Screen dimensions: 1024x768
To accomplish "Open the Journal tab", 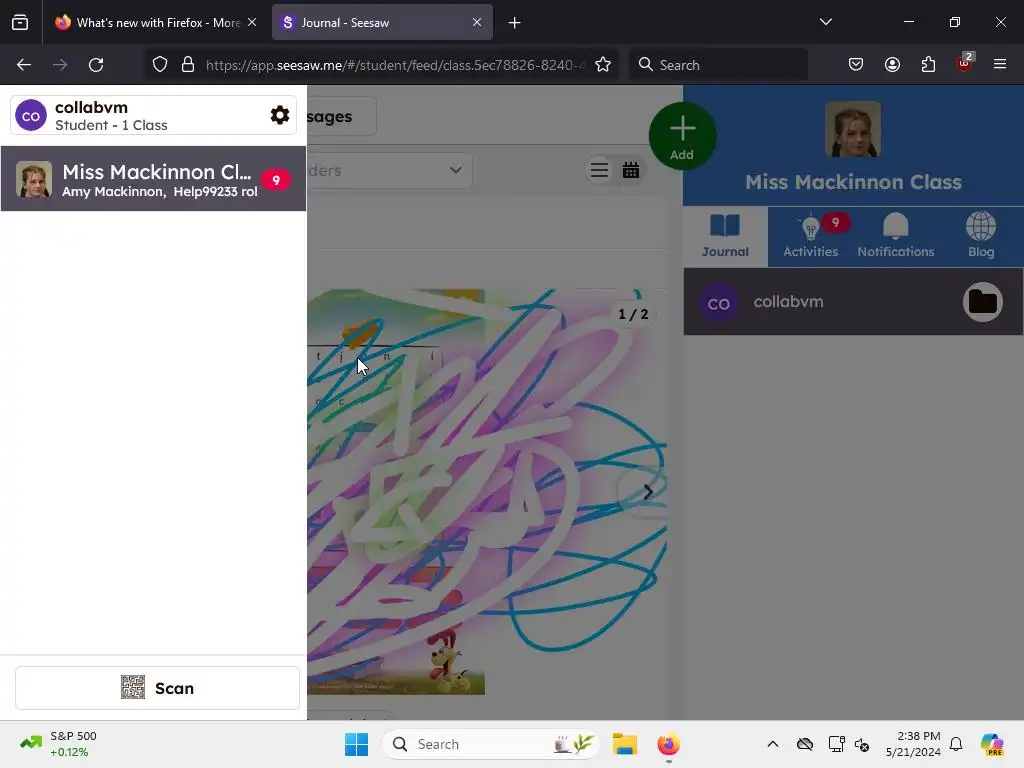I will click(x=726, y=236).
